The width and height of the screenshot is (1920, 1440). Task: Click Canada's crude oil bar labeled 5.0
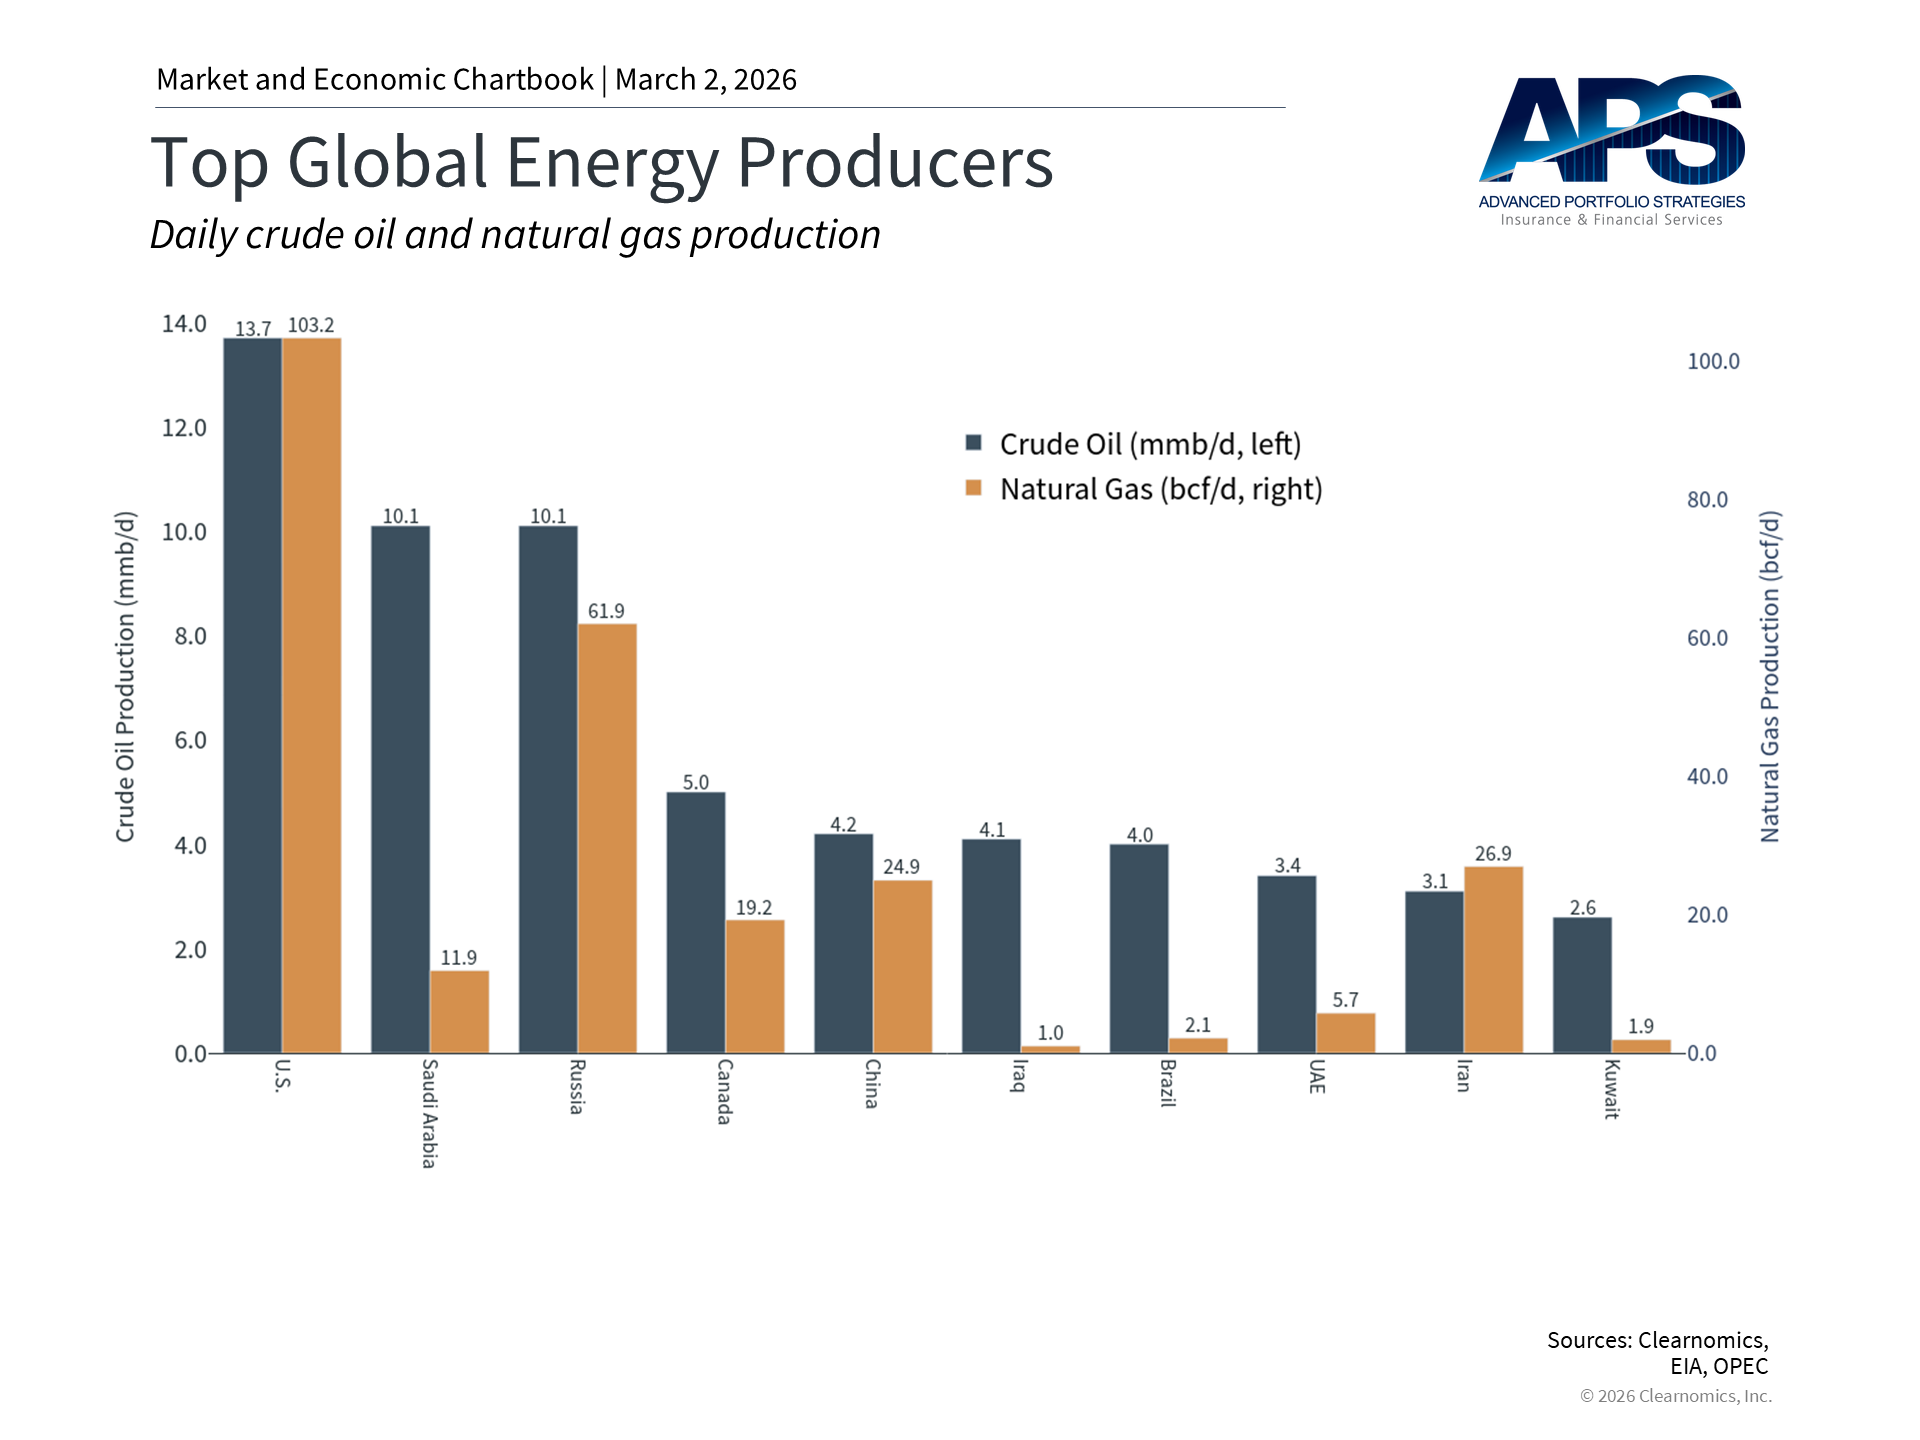696,922
